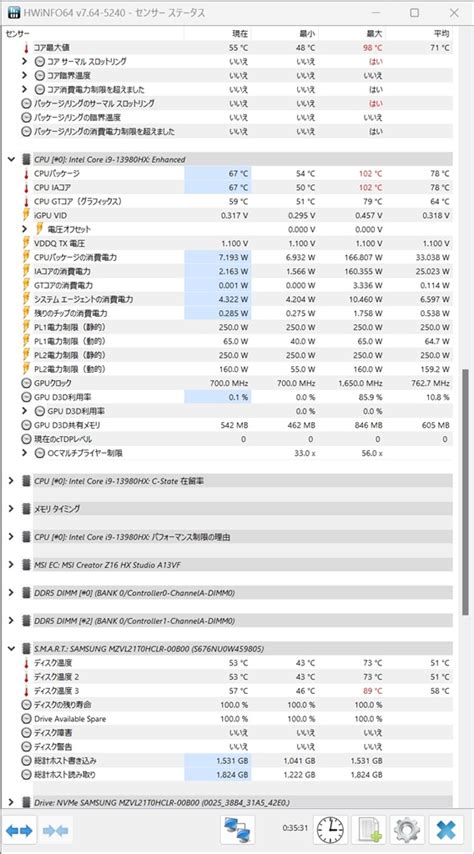
Task: Expand the メモリ タイミング section
Action: point(11,509)
